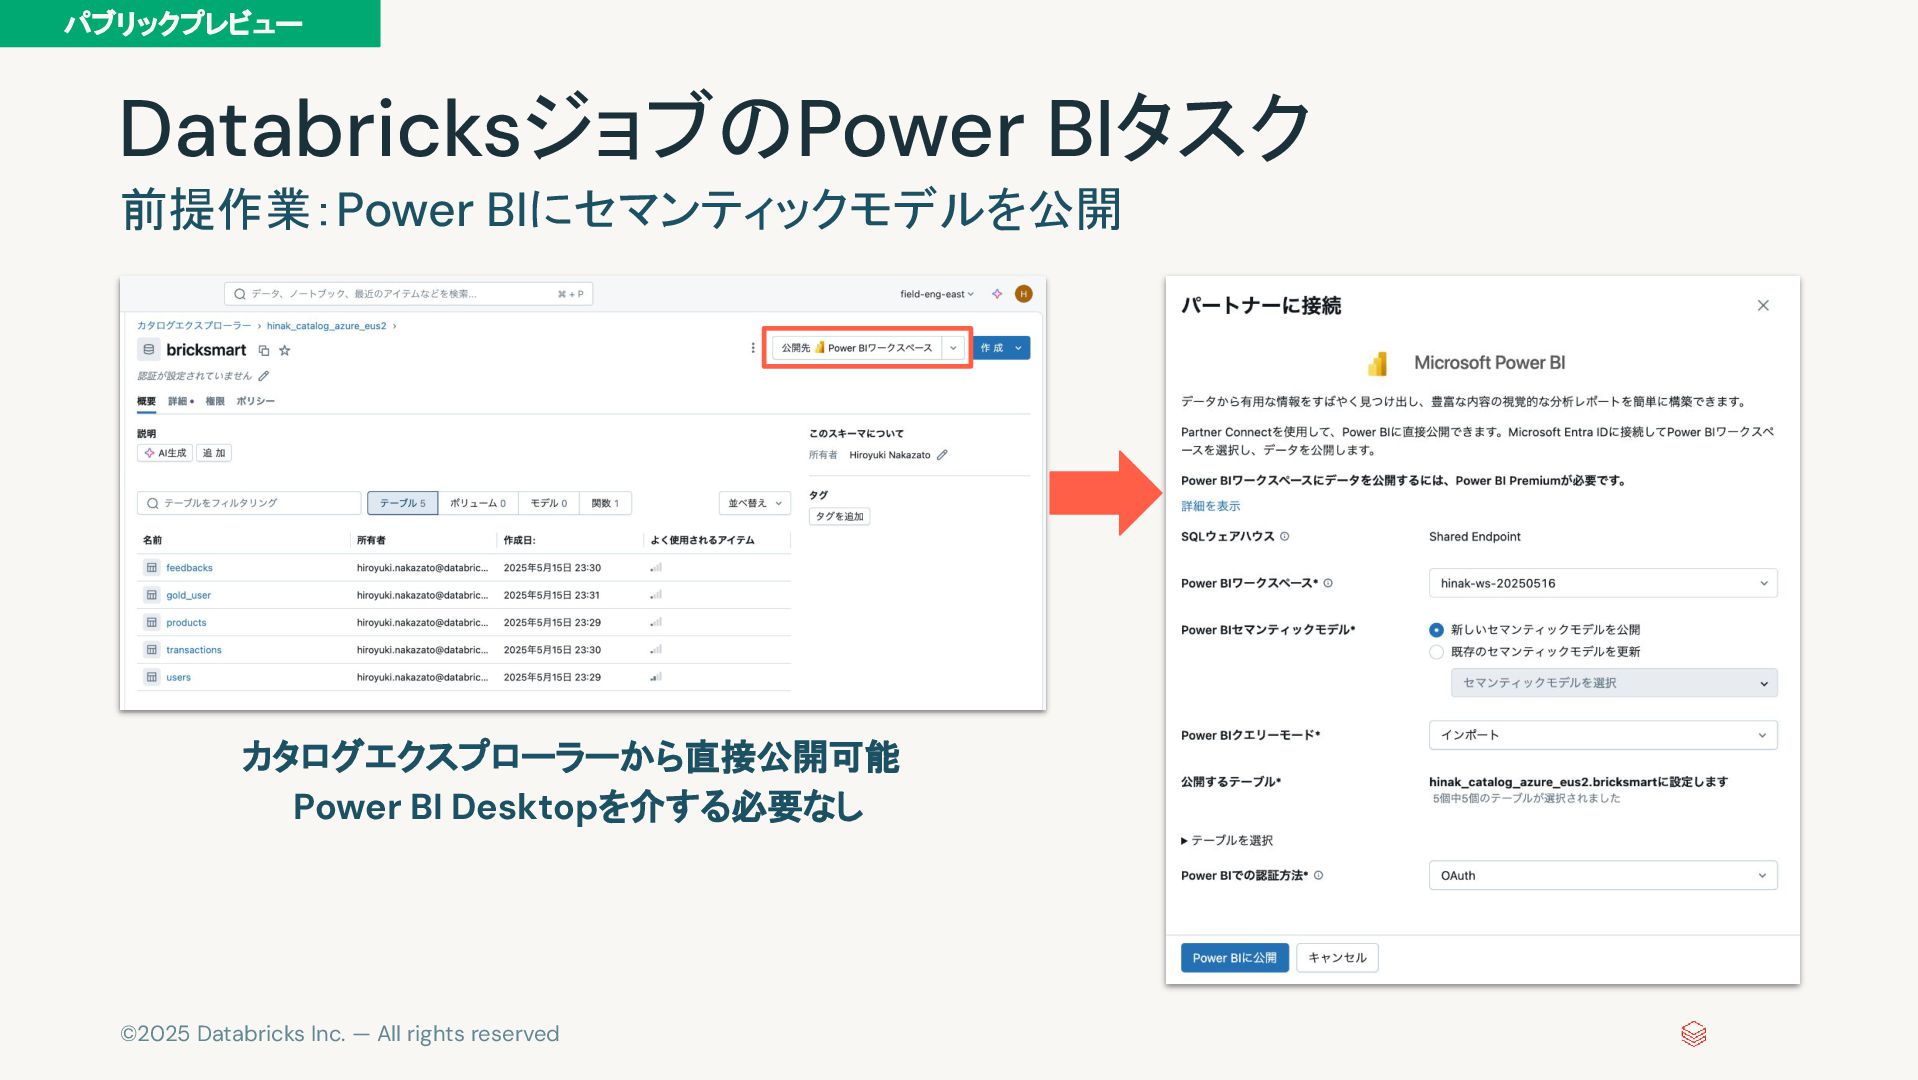Click the 公開先 Power BIワークスペース button
This screenshot has width=1918, height=1080.
coord(857,348)
